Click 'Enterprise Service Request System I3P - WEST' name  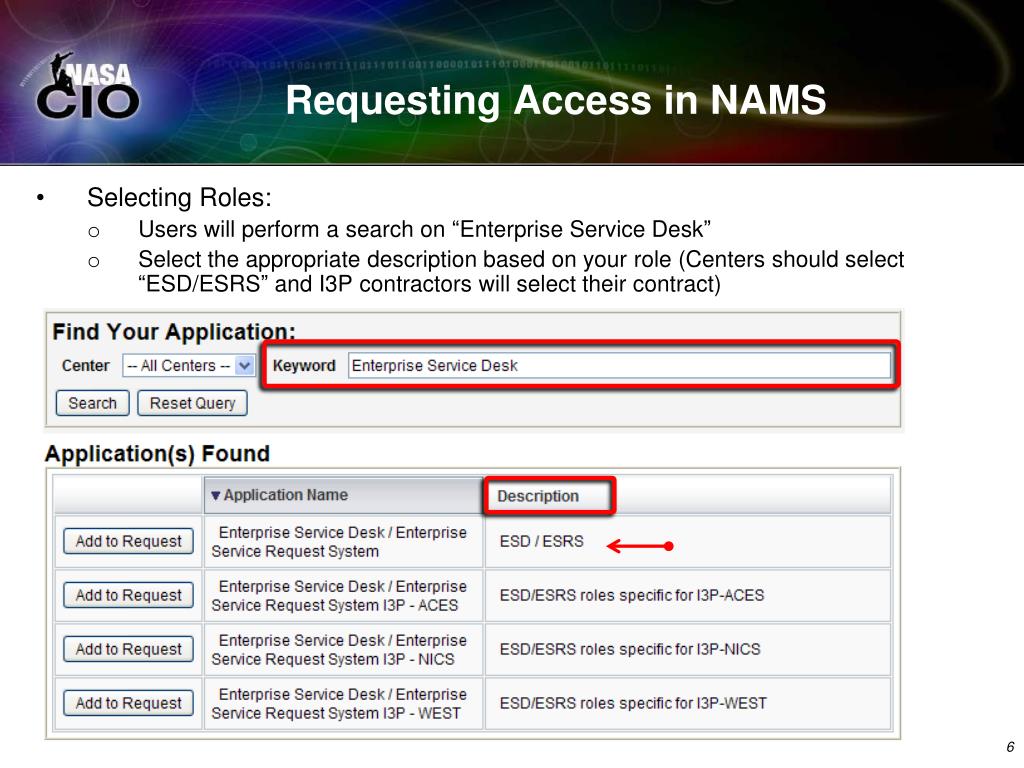click(339, 703)
